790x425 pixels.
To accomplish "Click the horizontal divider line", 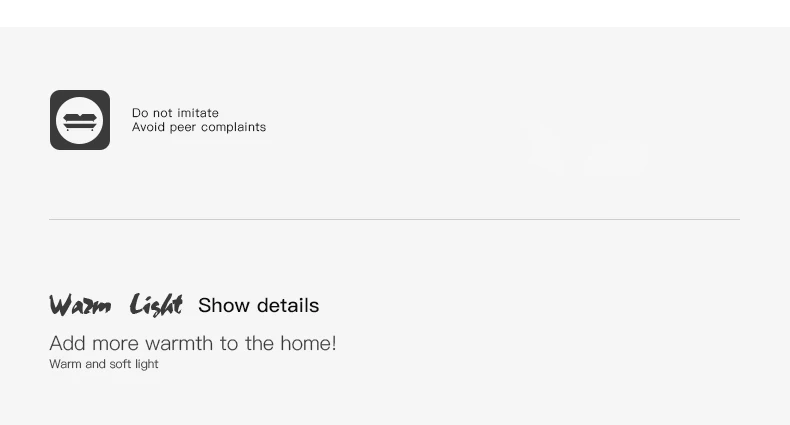I will 394,219.
